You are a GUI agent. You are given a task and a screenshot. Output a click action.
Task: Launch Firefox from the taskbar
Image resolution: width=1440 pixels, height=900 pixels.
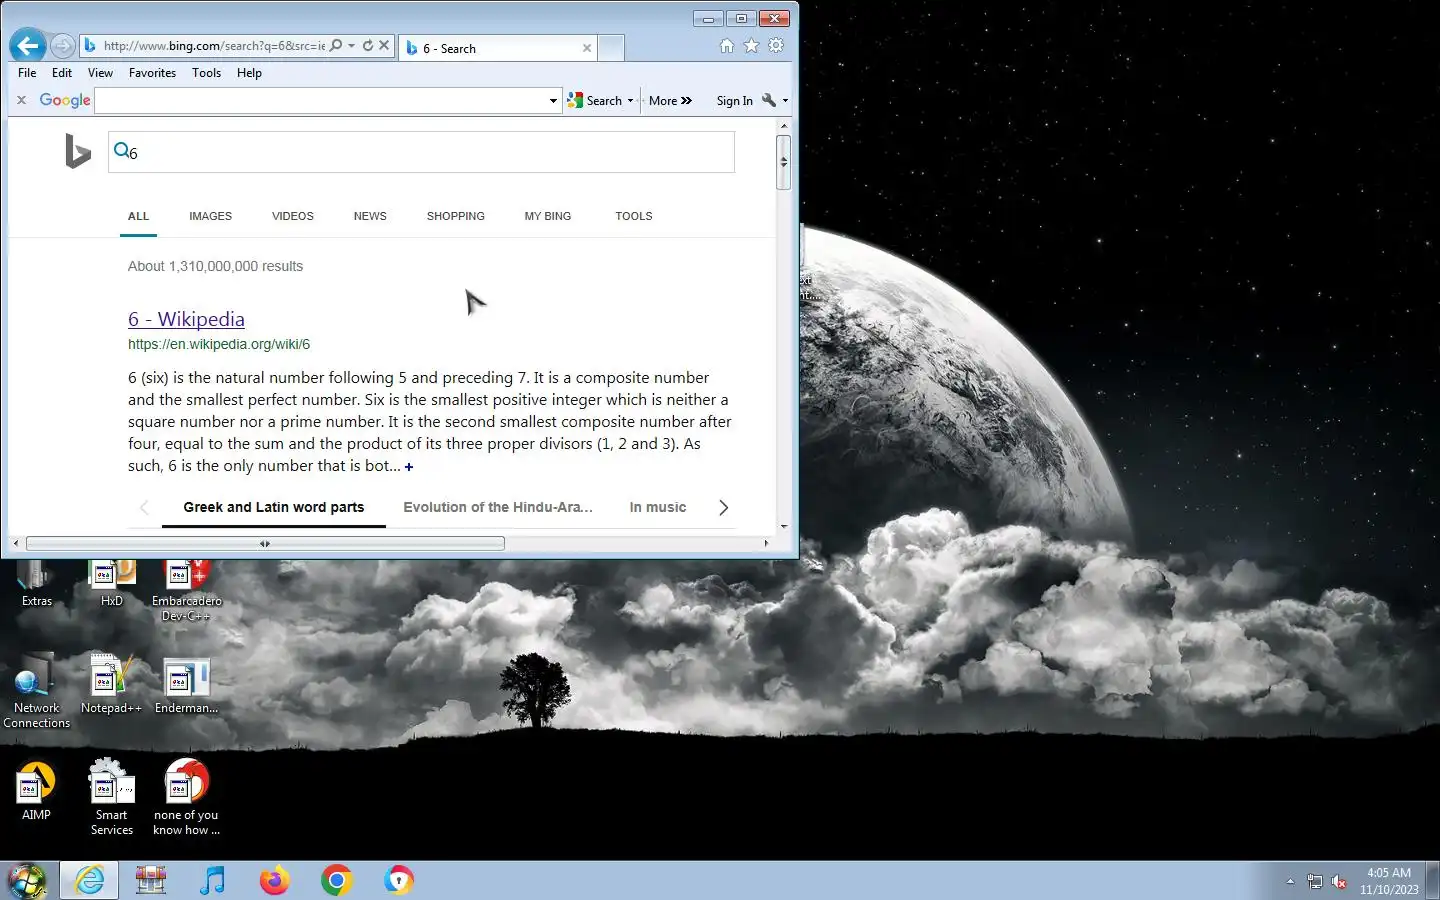pos(274,880)
